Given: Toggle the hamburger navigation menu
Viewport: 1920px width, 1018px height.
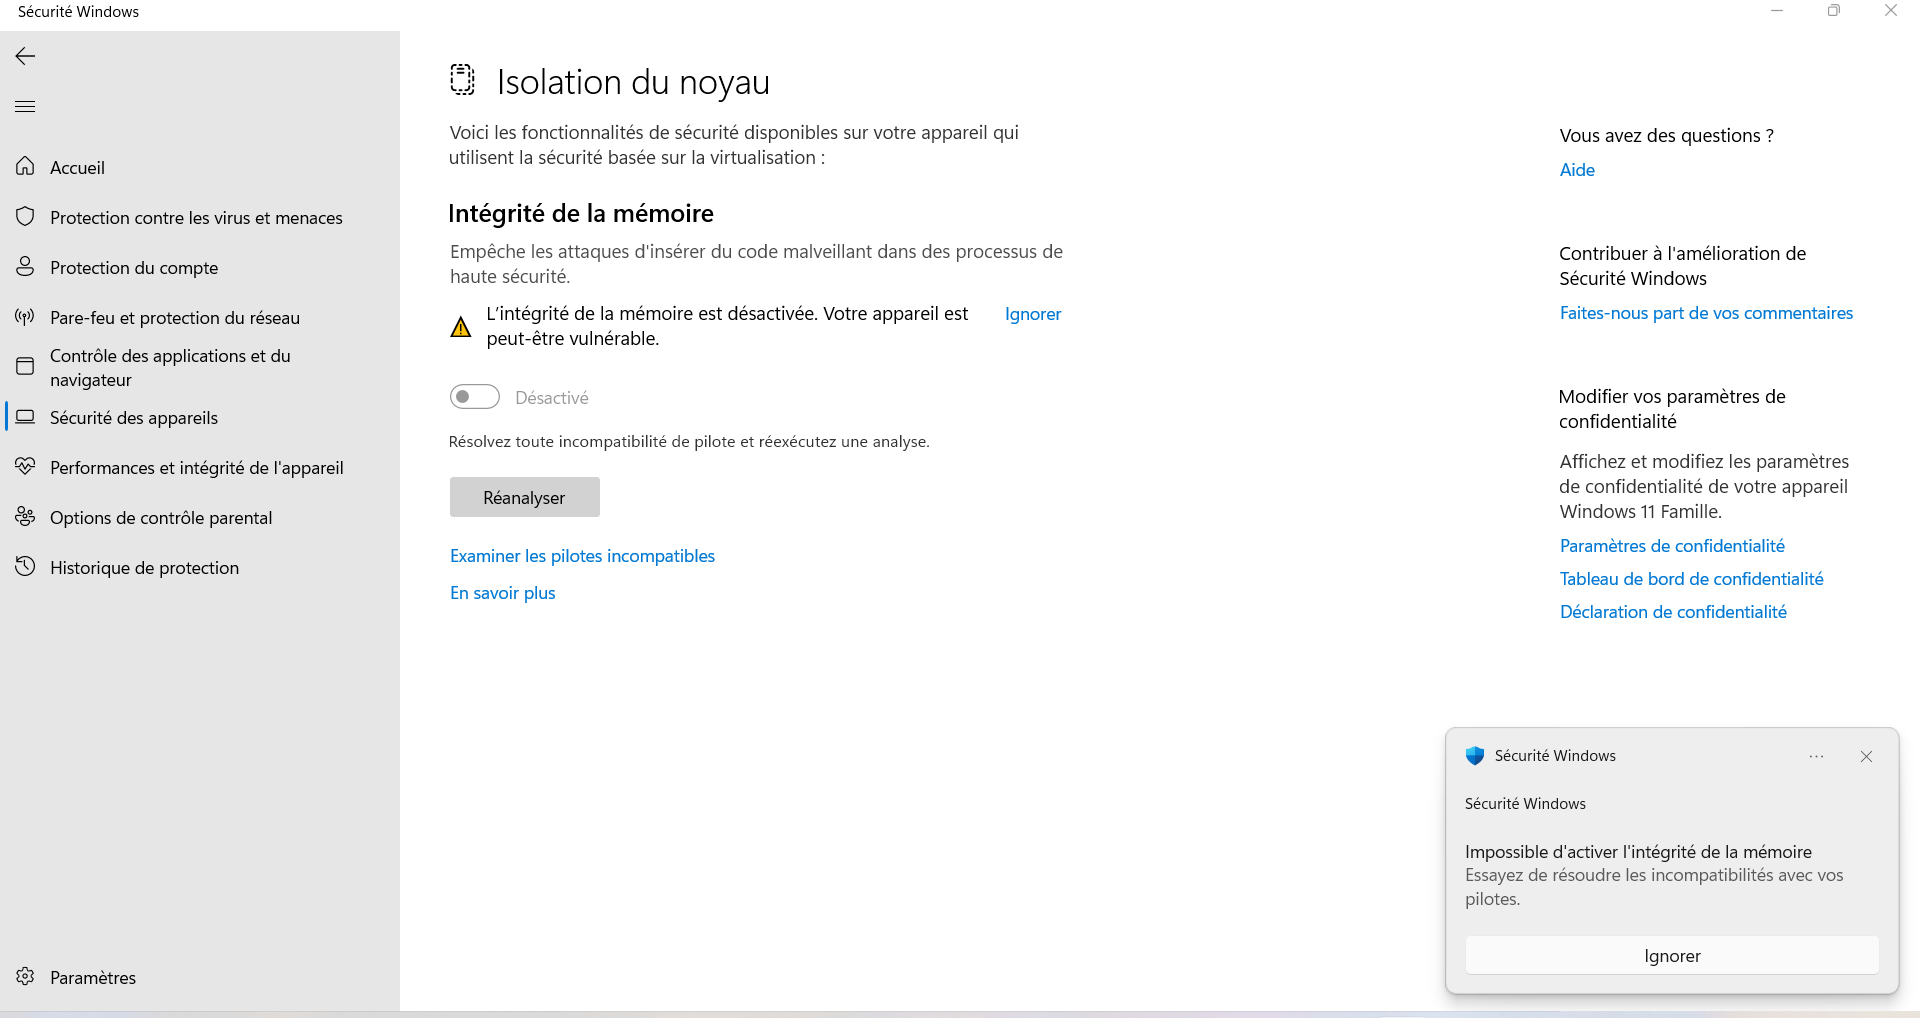Looking at the screenshot, I should point(25,106).
